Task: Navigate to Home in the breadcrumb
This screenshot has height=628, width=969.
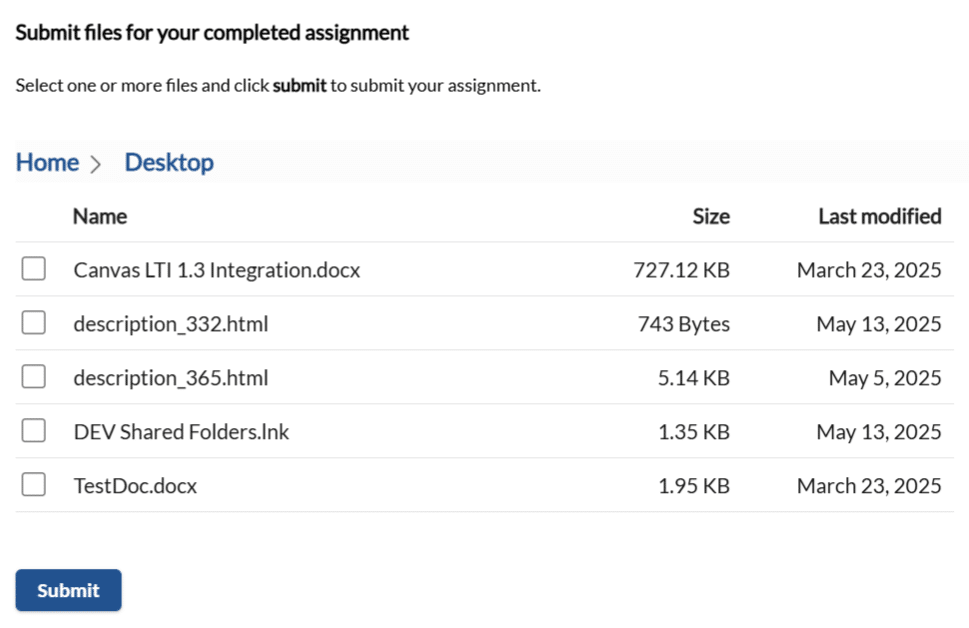Action: pos(46,161)
